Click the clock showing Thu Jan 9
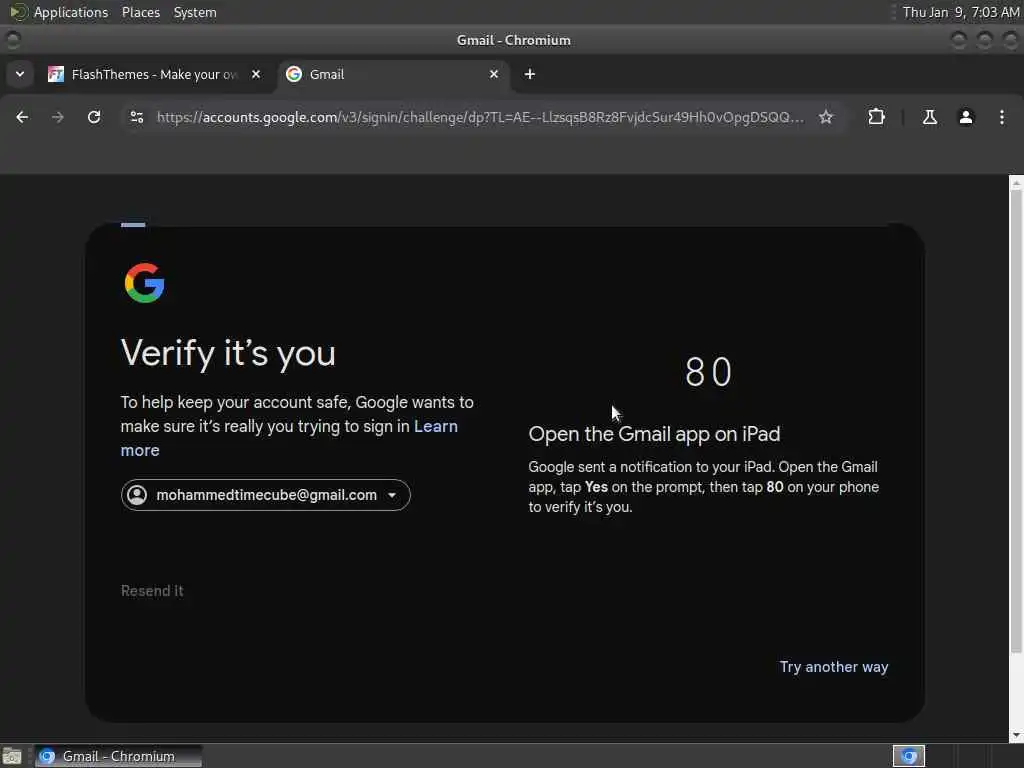The image size is (1024, 768). pyautogui.click(x=961, y=12)
